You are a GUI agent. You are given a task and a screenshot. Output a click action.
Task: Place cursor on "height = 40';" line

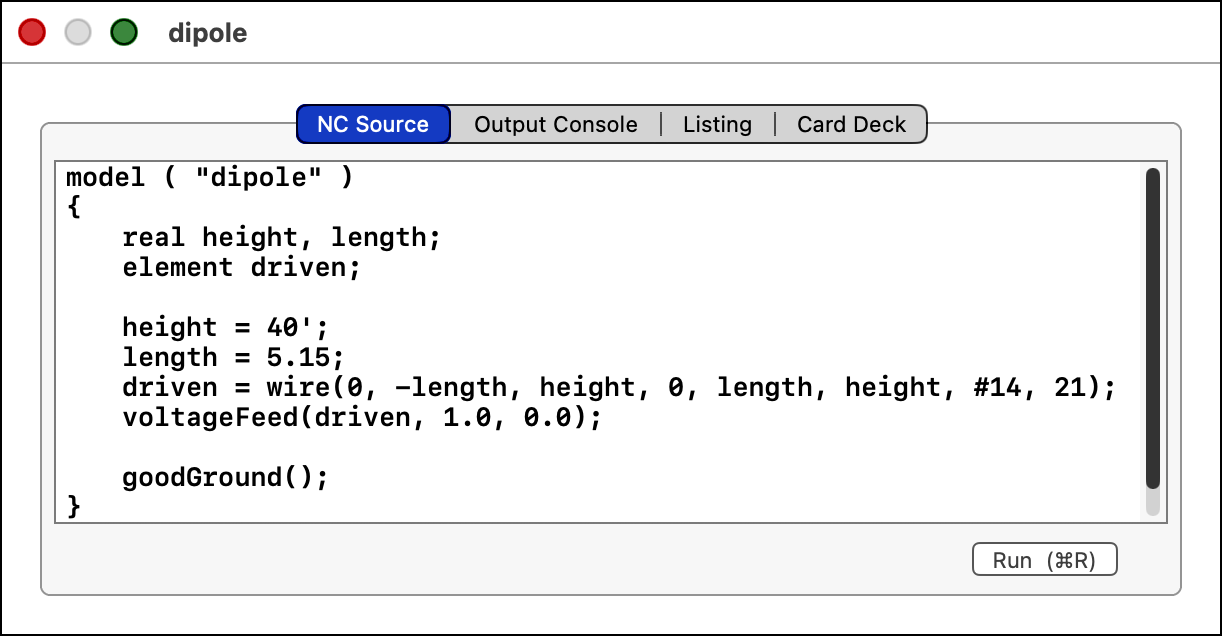[x=225, y=328]
